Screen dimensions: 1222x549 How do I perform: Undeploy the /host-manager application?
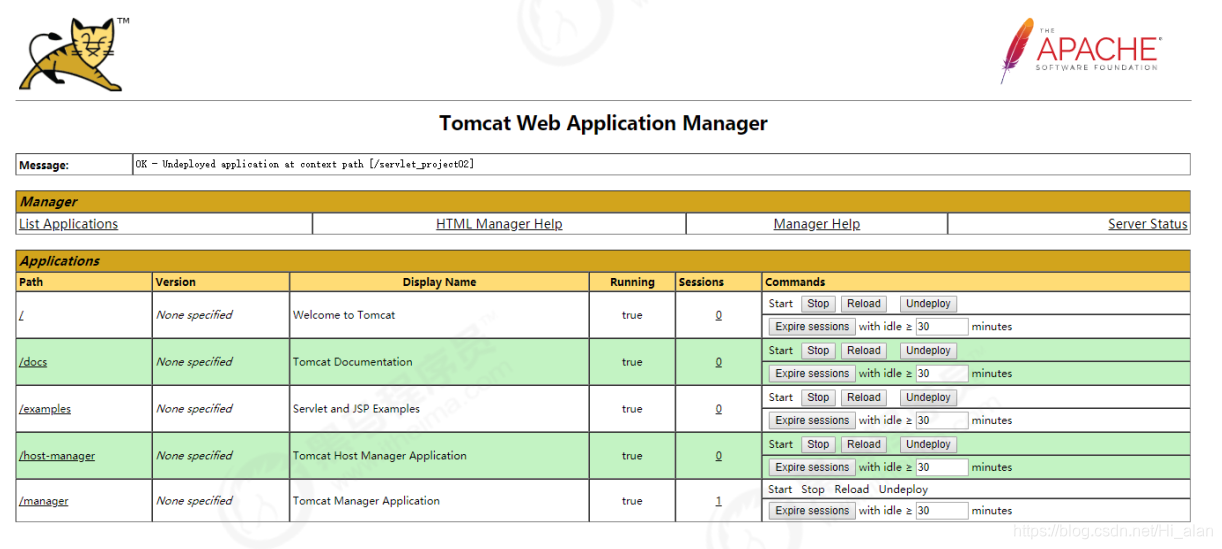coord(928,445)
